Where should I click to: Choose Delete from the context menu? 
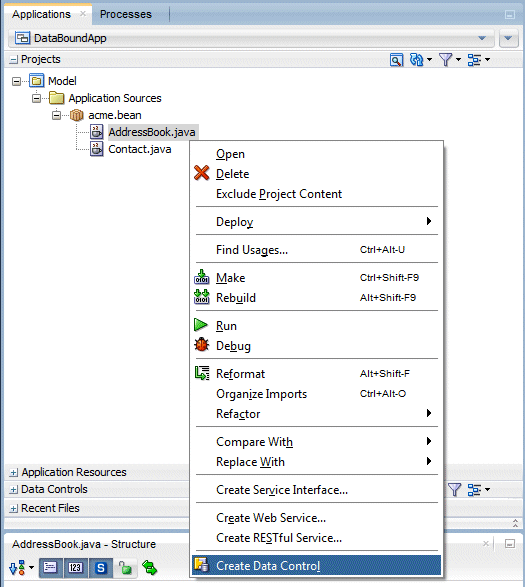[317, 174]
